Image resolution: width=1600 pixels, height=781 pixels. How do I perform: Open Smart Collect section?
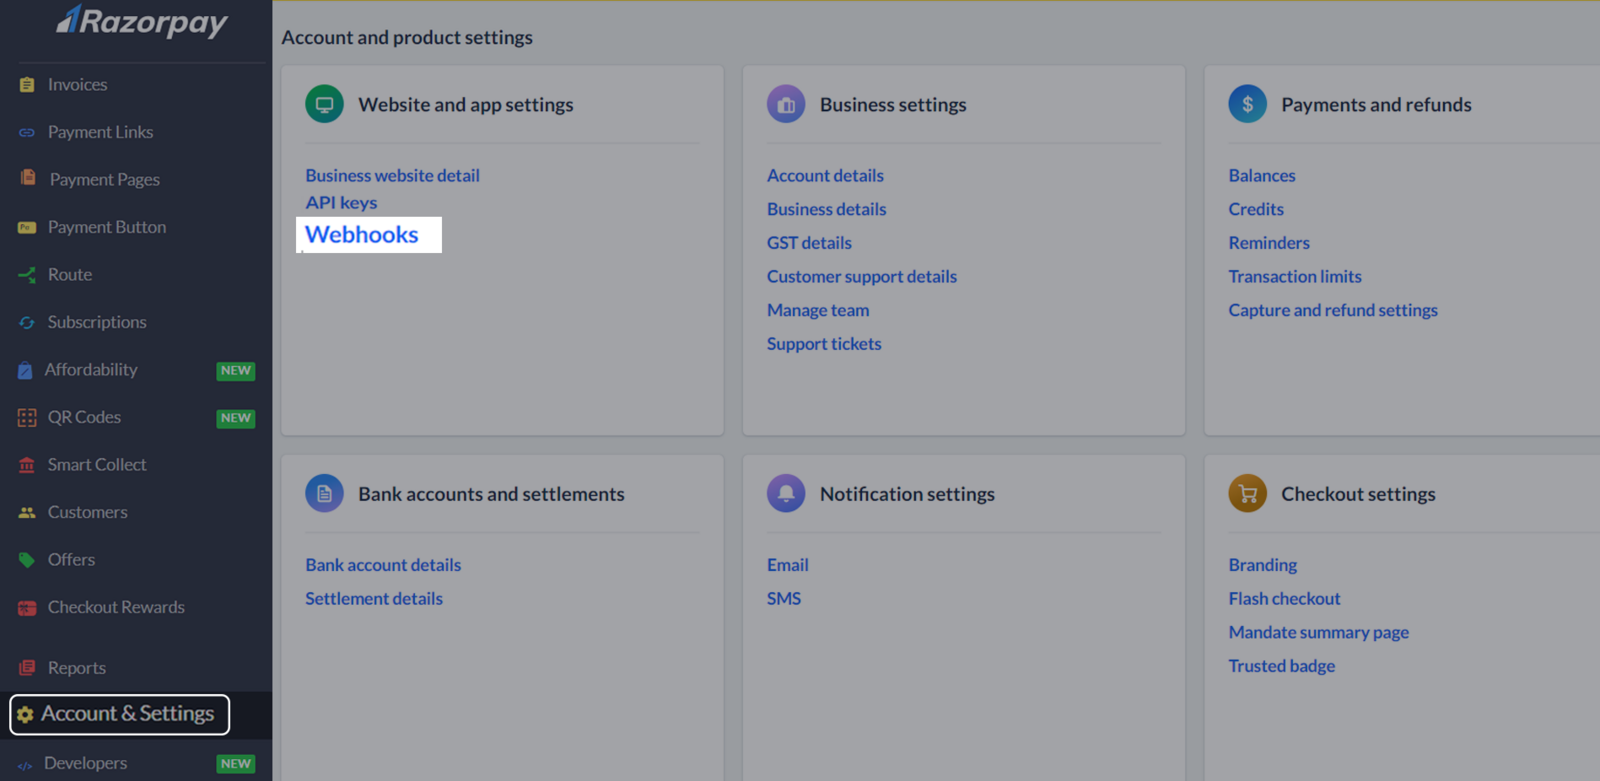(97, 465)
